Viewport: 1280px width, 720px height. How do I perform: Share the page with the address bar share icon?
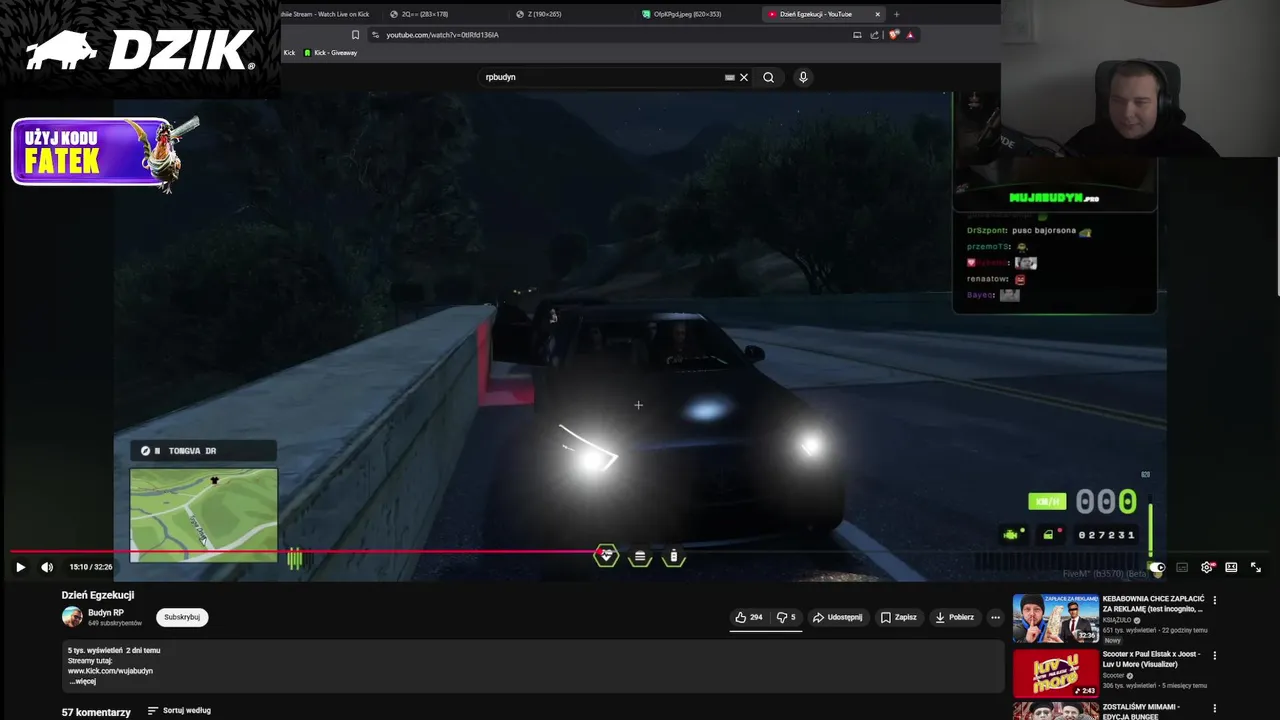[875, 35]
